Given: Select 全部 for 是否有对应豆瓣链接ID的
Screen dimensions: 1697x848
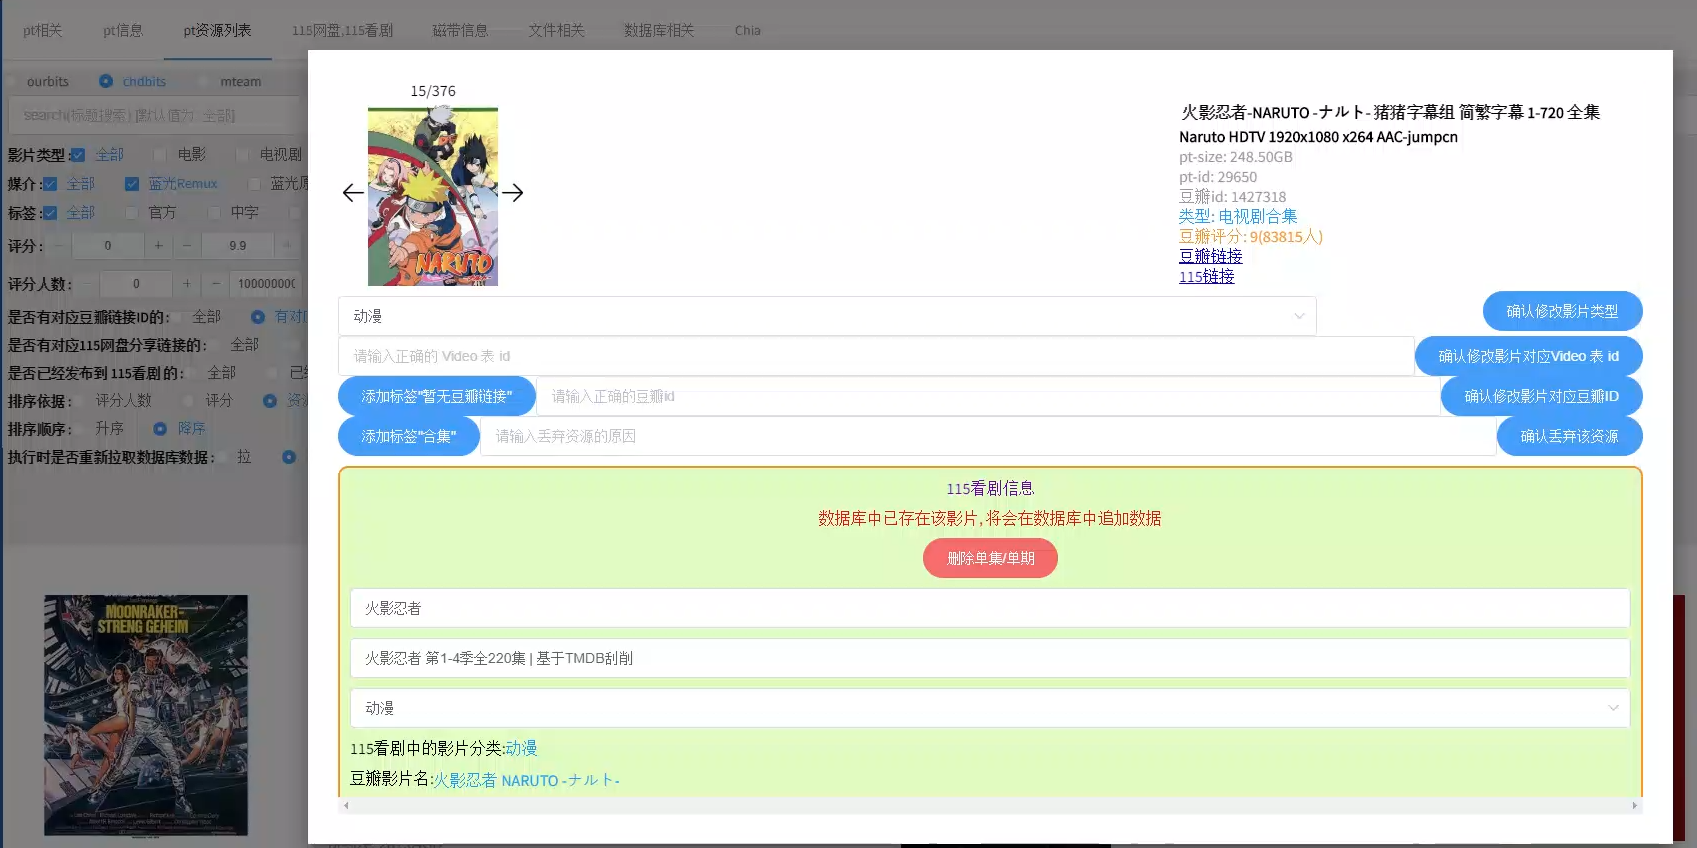Looking at the screenshot, I should pyautogui.click(x=198, y=317).
